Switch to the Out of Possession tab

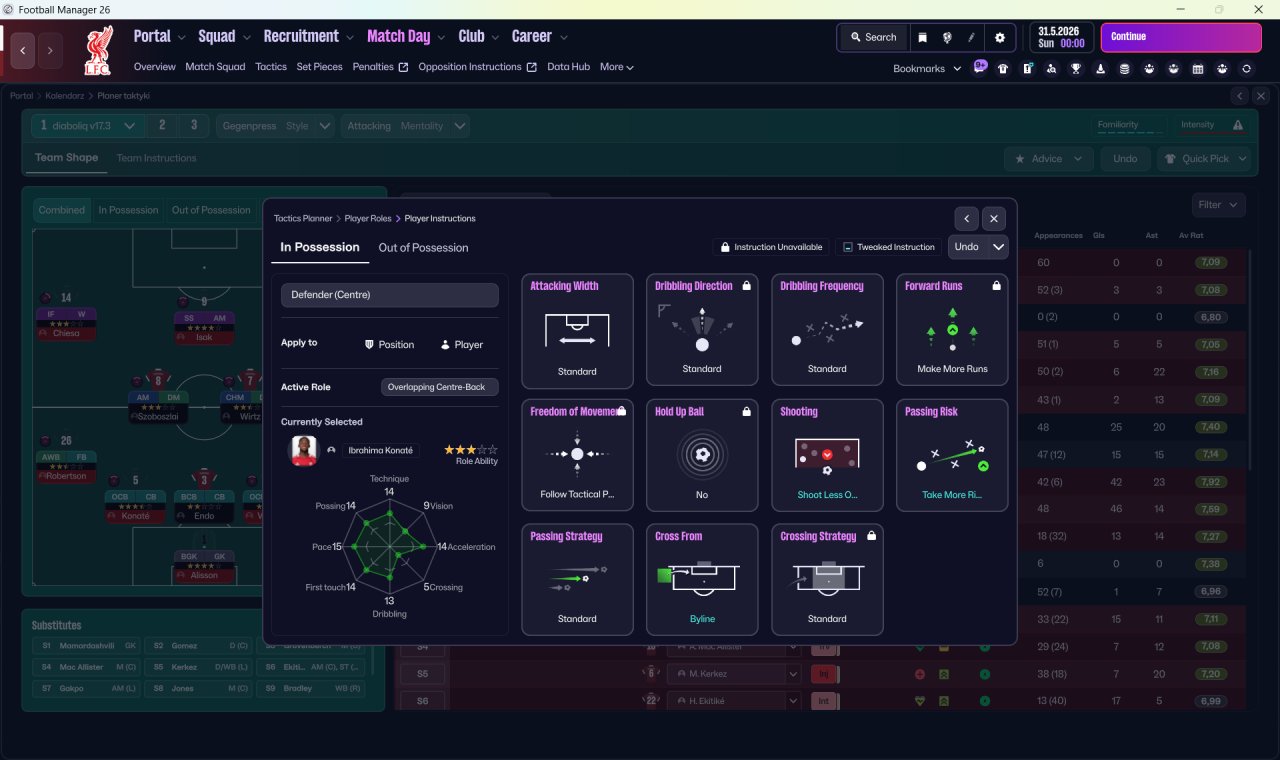tap(423, 247)
